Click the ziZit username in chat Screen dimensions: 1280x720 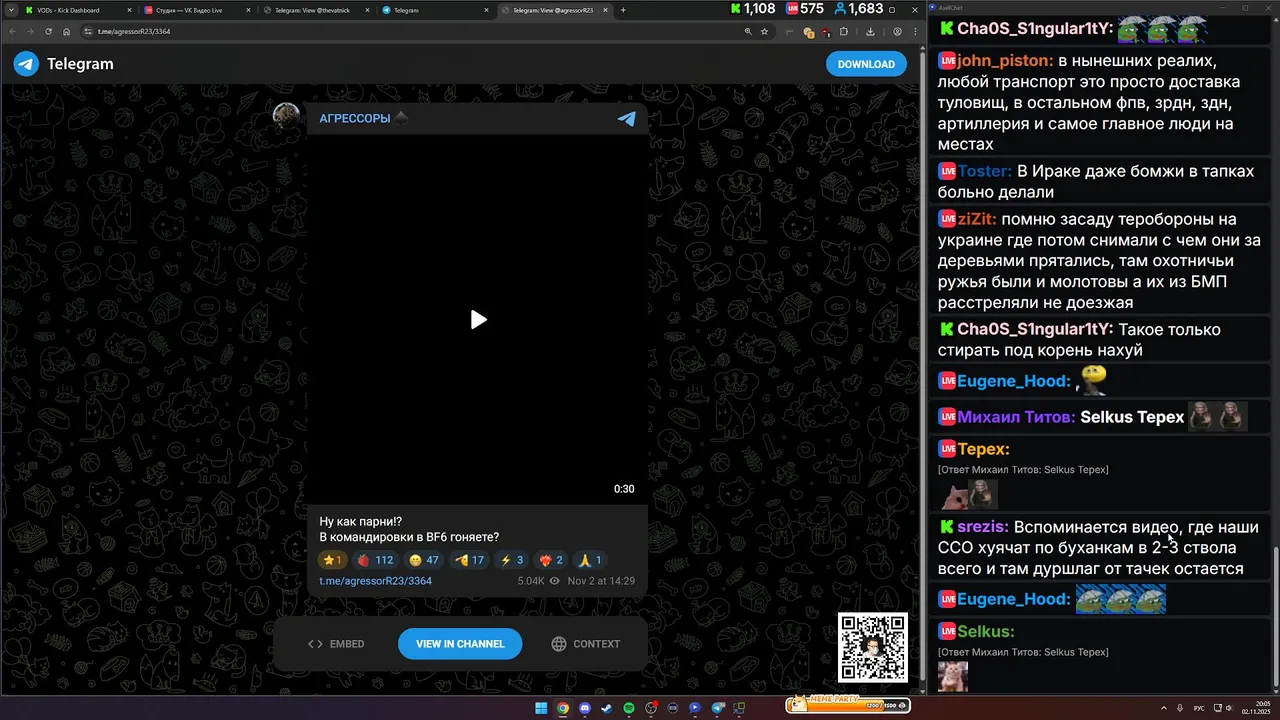[976, 219]
